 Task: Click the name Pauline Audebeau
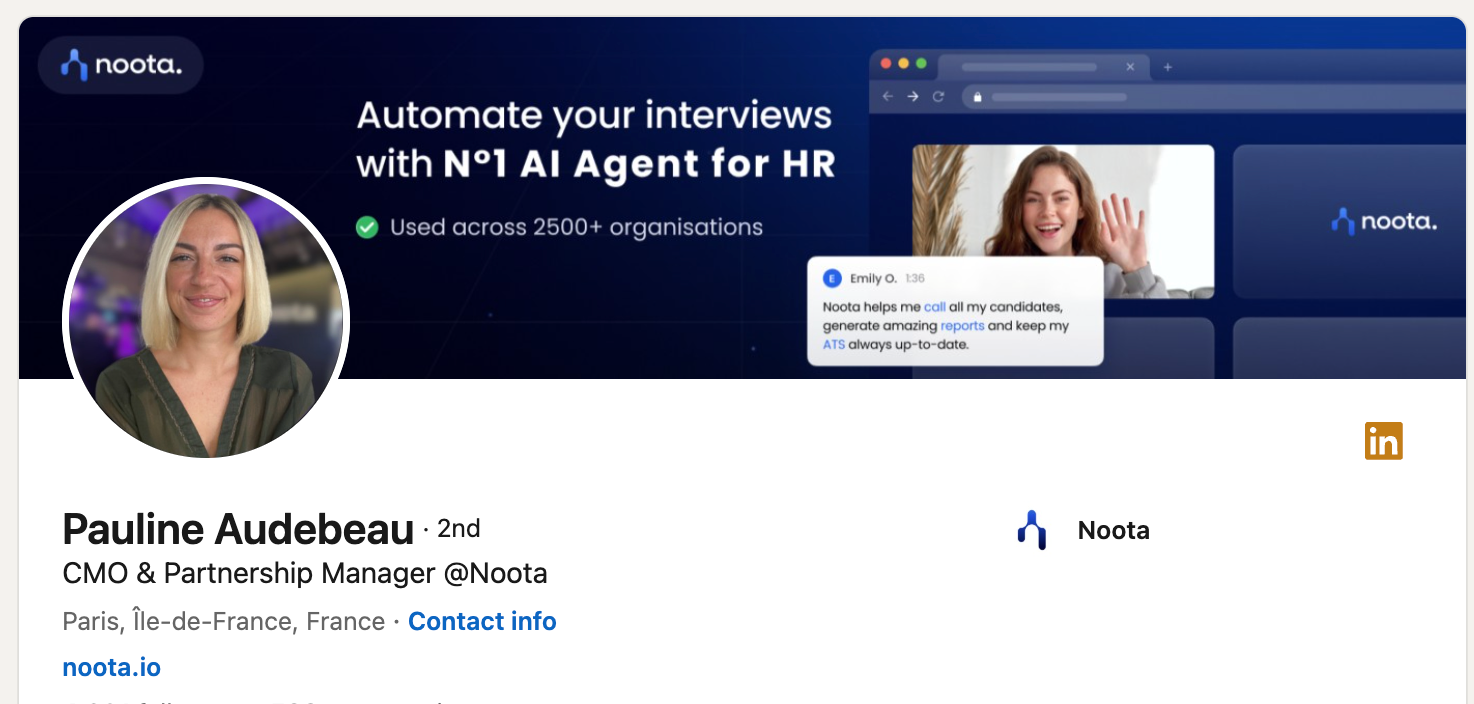coord(238,529)
